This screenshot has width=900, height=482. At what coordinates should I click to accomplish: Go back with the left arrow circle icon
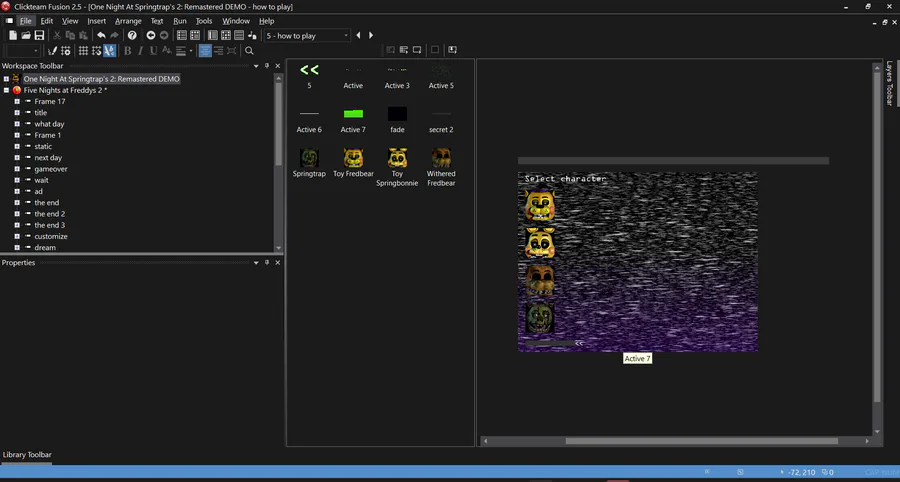point(150,36)
